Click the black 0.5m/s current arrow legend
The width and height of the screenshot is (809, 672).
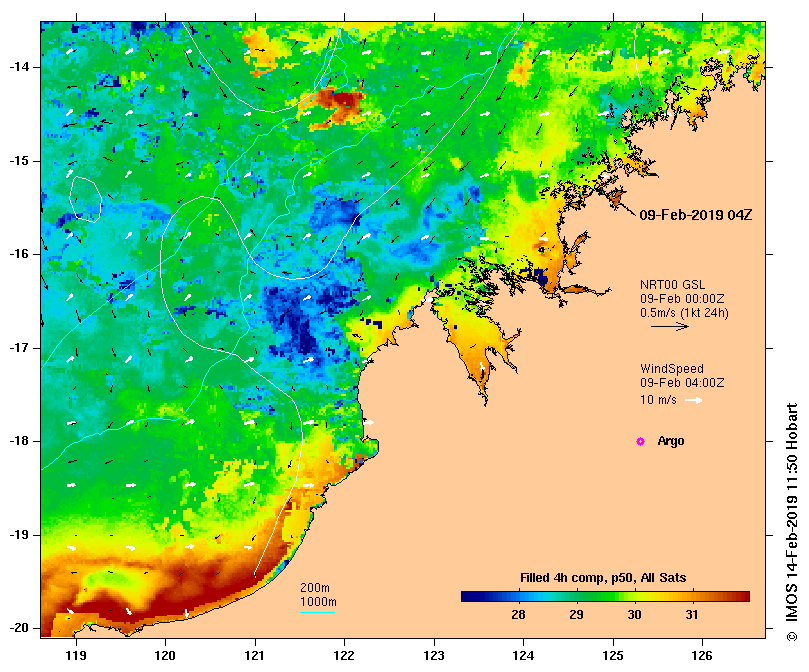click(670, 326)
